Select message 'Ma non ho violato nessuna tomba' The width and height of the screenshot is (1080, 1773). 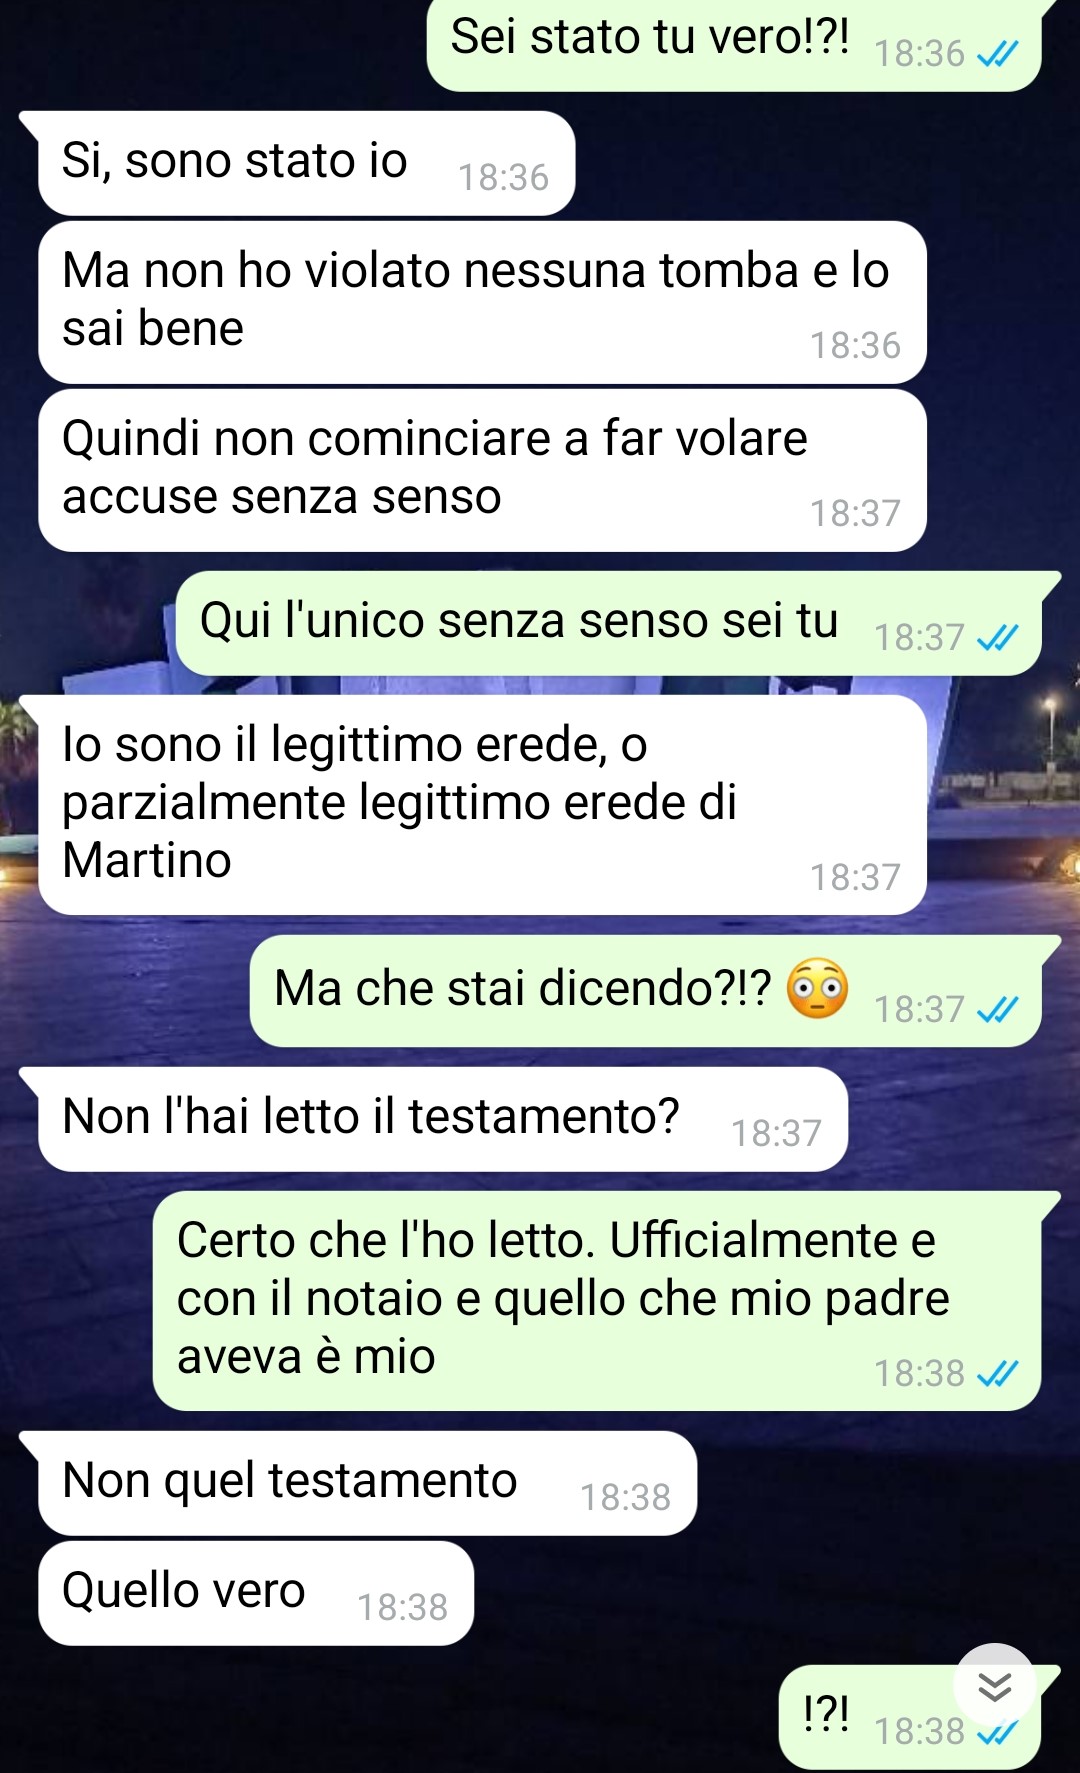coord(482,302)
